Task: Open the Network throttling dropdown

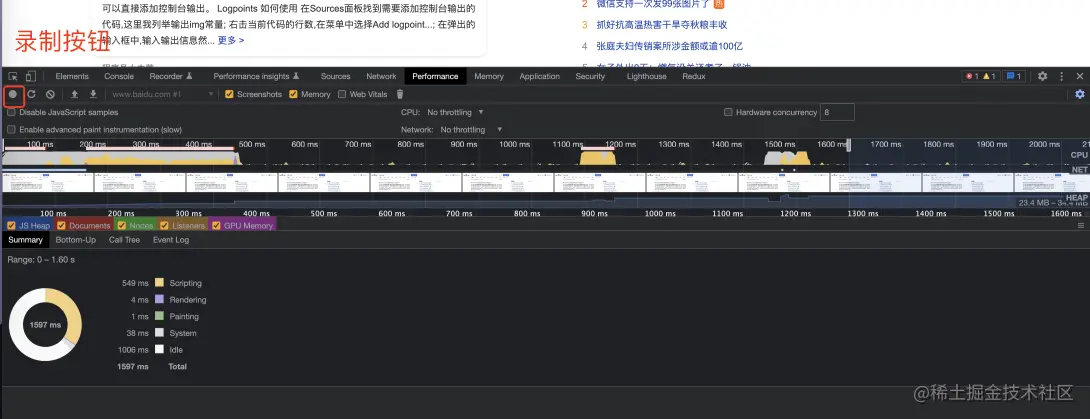Action: pyautogui.click(x=471, y=129)
